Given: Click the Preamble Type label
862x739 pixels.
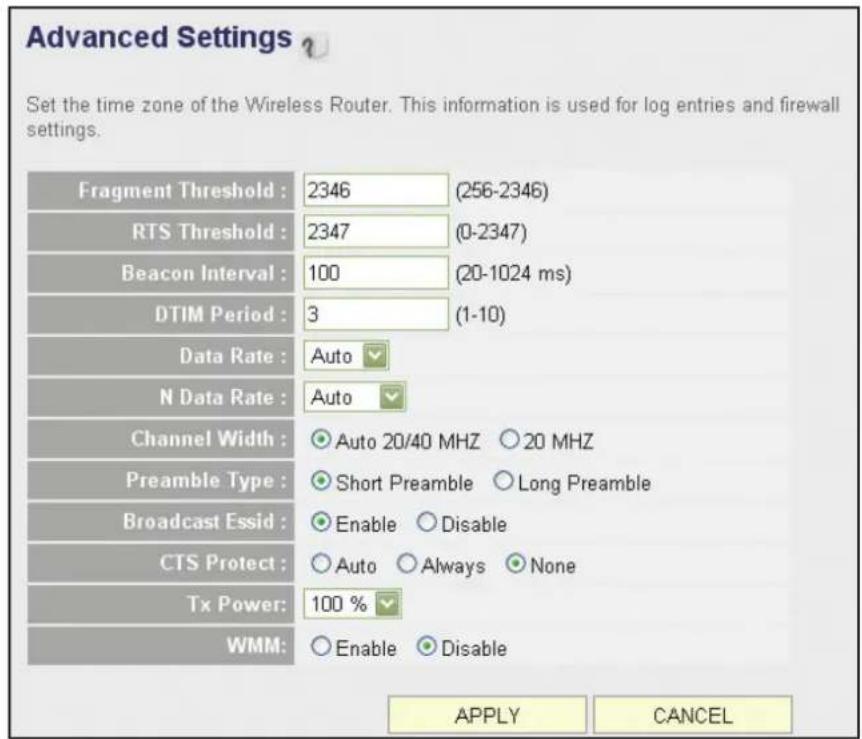Looking at the screenshot, I should tap(207, 480).
